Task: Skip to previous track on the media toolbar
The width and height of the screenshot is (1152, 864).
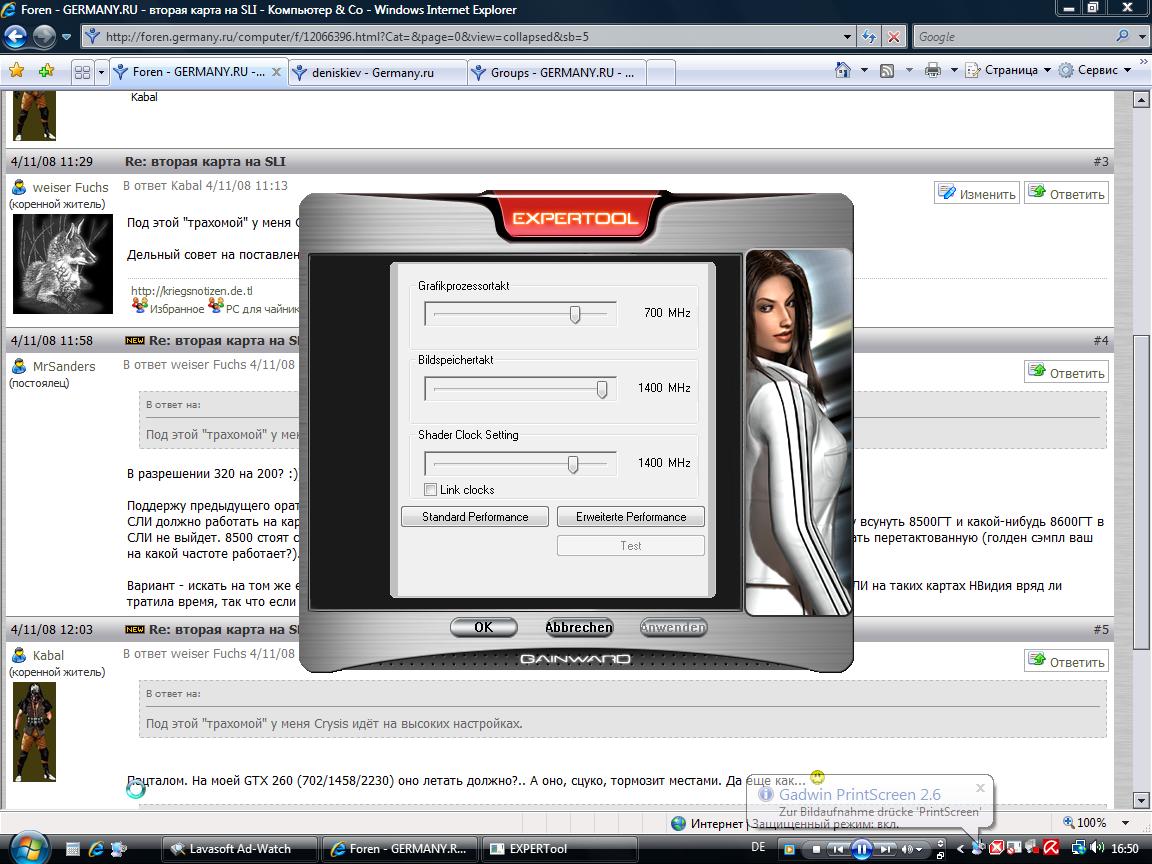Action: coord(838,849)
